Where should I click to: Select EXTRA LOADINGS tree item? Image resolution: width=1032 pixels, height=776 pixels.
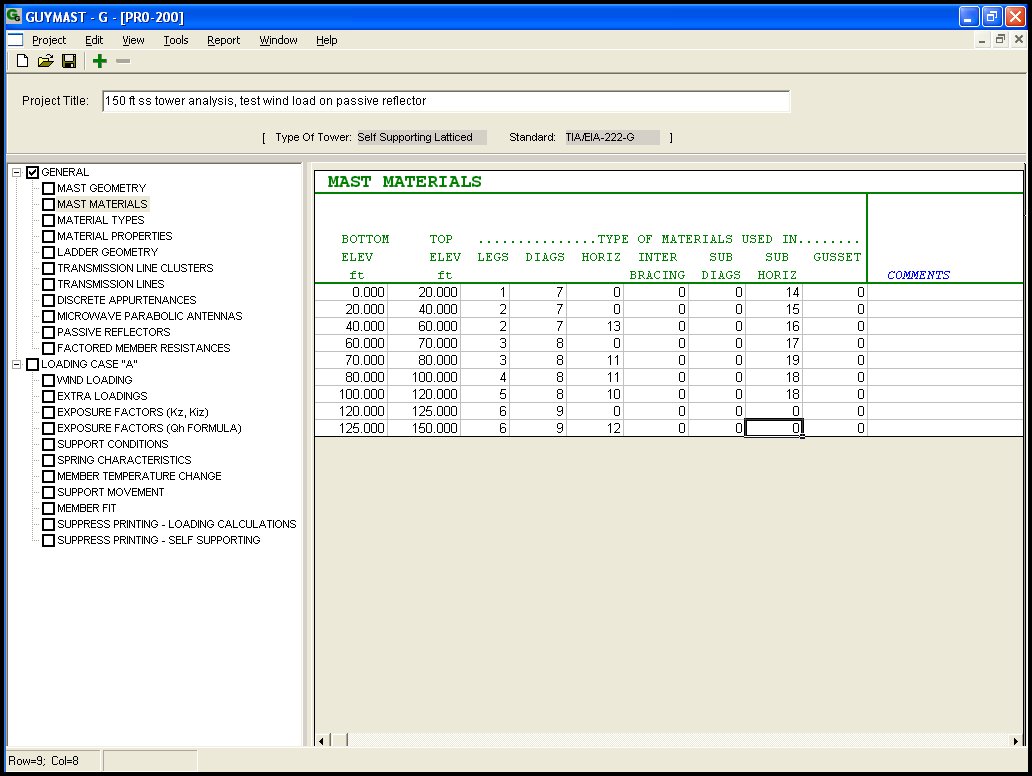pos(102,396)
